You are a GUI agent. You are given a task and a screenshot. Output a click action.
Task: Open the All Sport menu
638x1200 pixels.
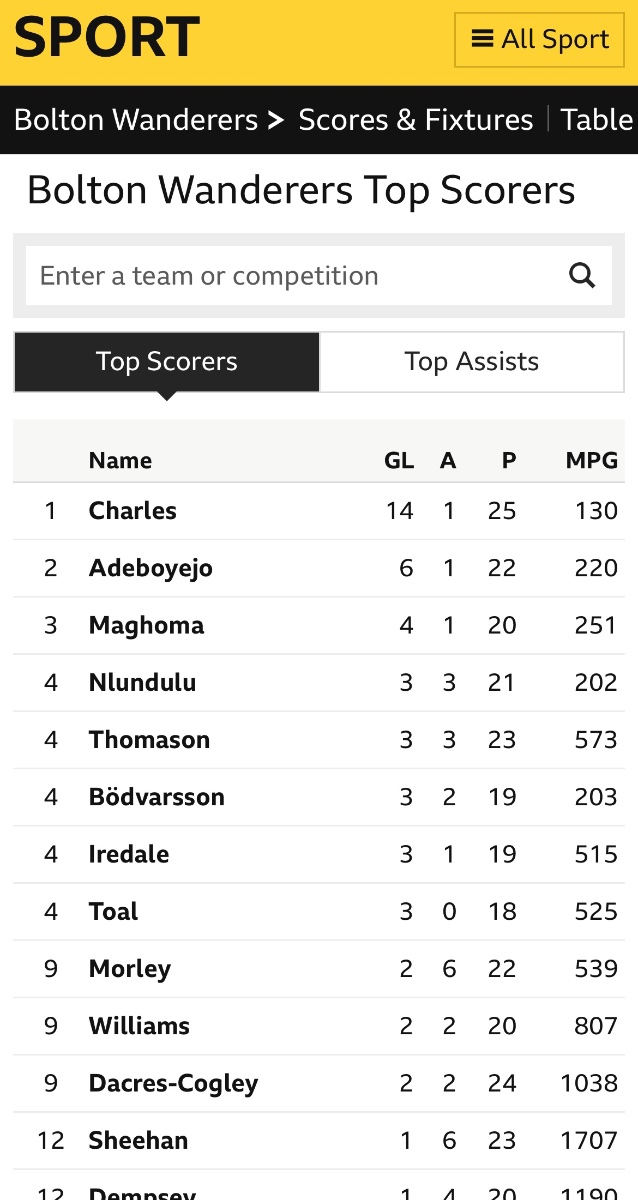click(x=540, y=40)
